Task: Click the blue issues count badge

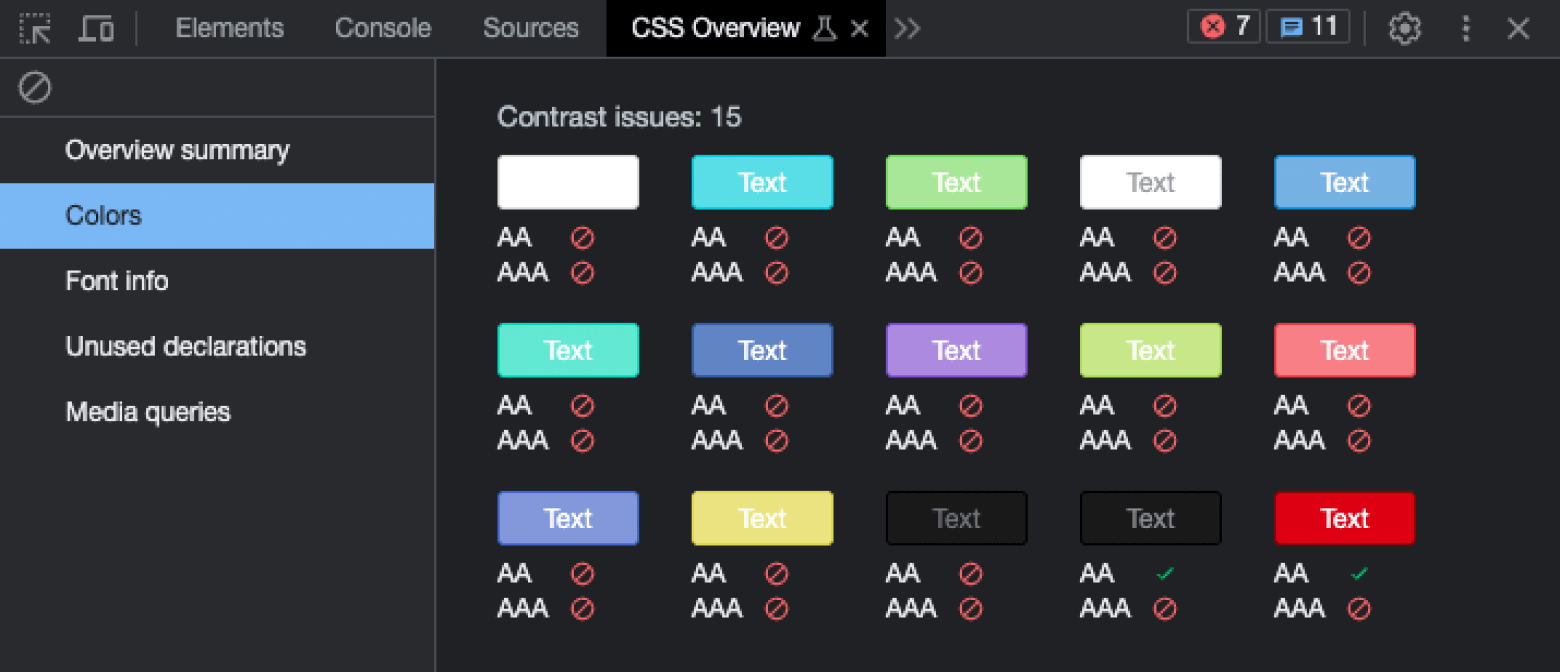Action: click(1308, 27)
